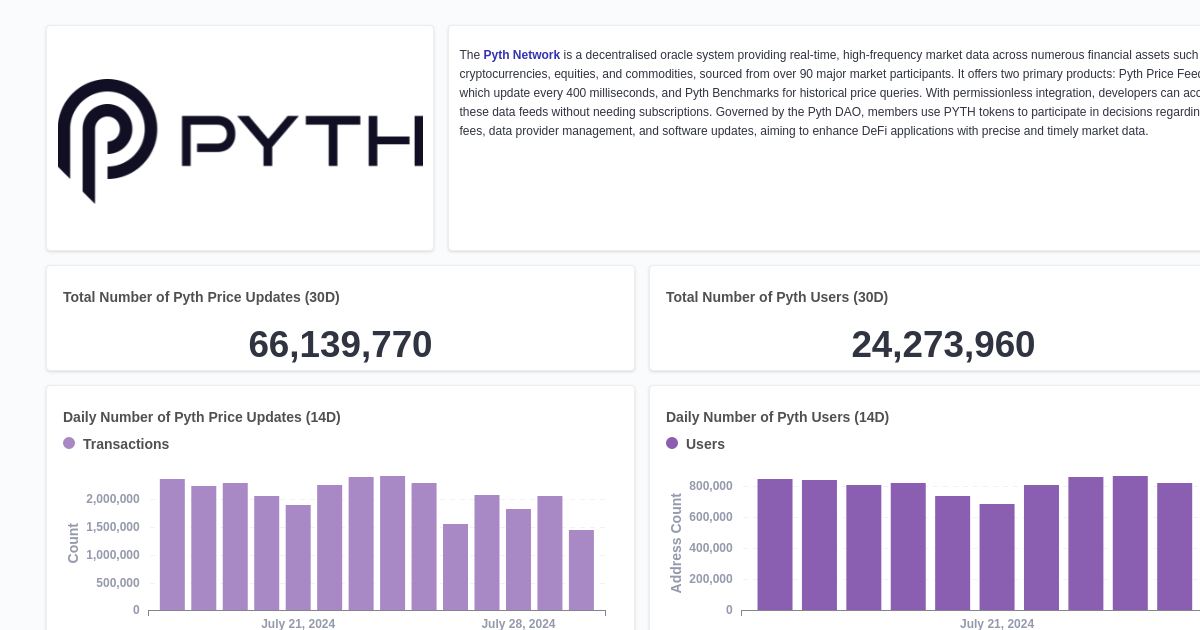Click the title "Daily Number of Pyth Price Updates (14D)"
The width and height of the screenshot is (1200, 630).
tap(202, 417)
